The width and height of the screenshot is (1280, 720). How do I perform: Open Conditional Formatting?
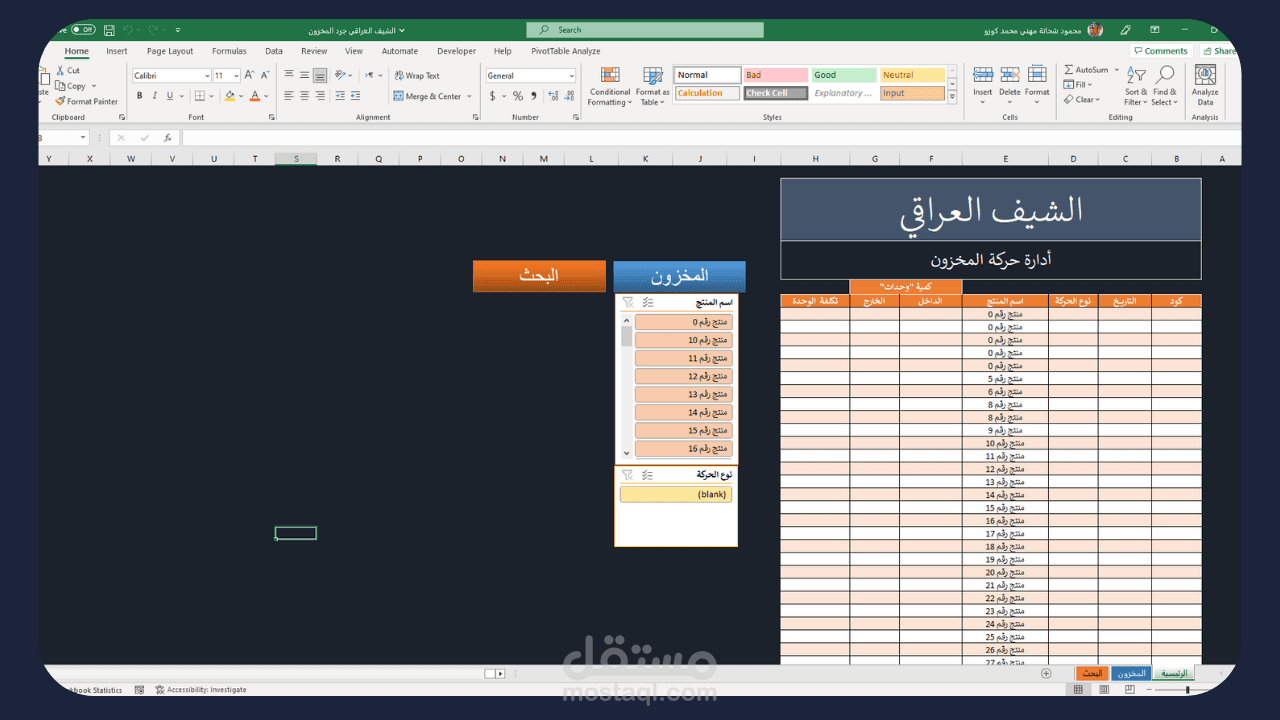609,87
